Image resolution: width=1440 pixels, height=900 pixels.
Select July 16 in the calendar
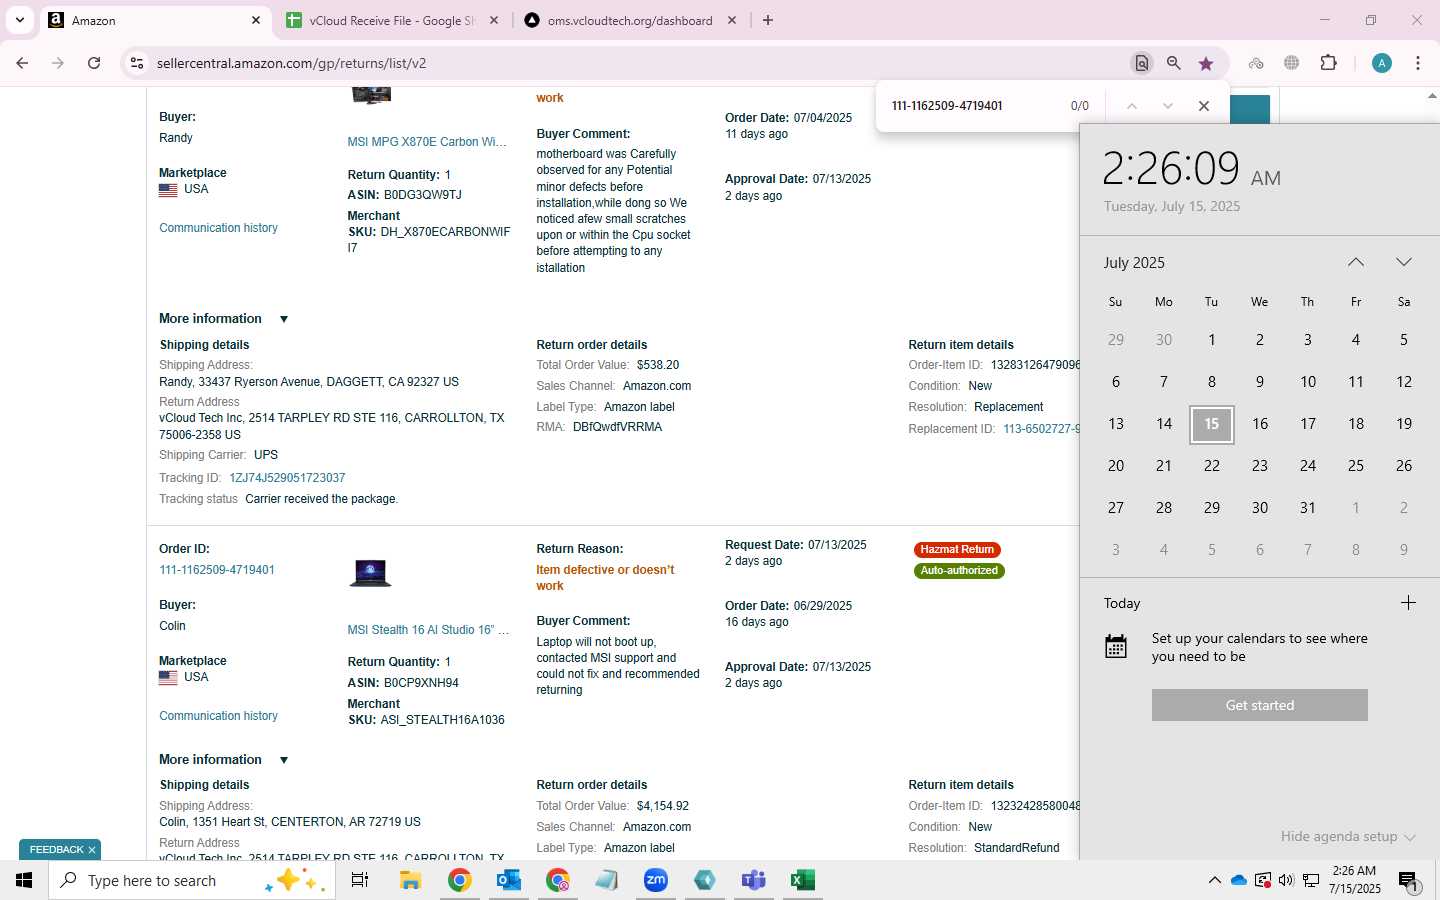coord(1260,424)
